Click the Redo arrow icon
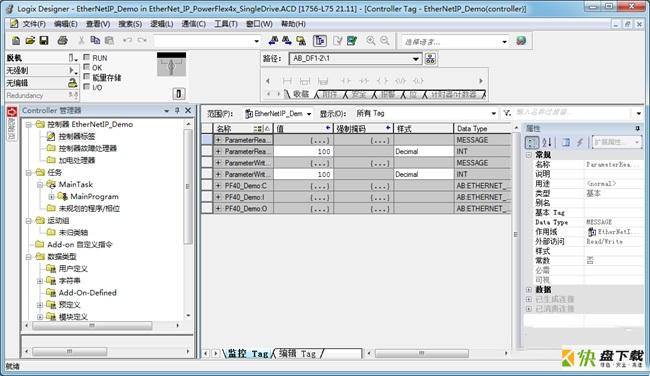 142,41
